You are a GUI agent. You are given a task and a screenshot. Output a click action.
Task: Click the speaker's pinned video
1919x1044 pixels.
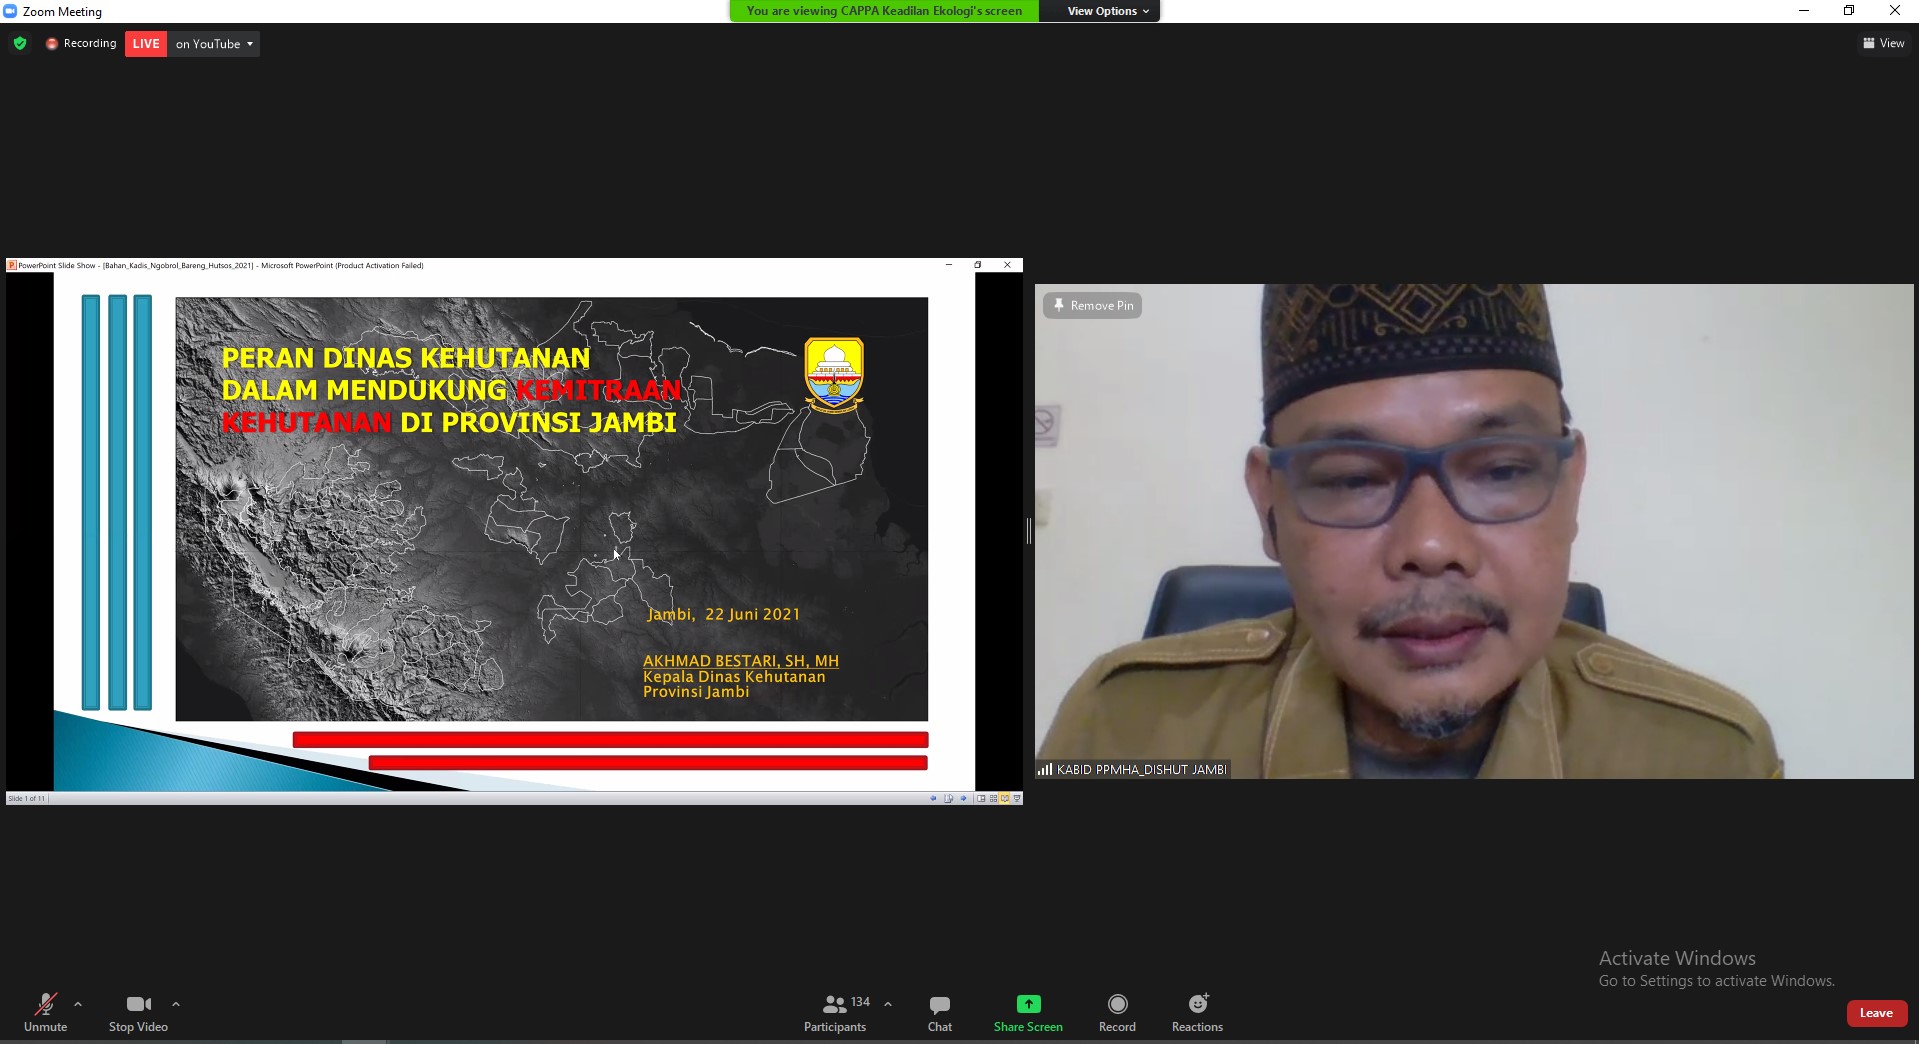[x=1473, y=531]
